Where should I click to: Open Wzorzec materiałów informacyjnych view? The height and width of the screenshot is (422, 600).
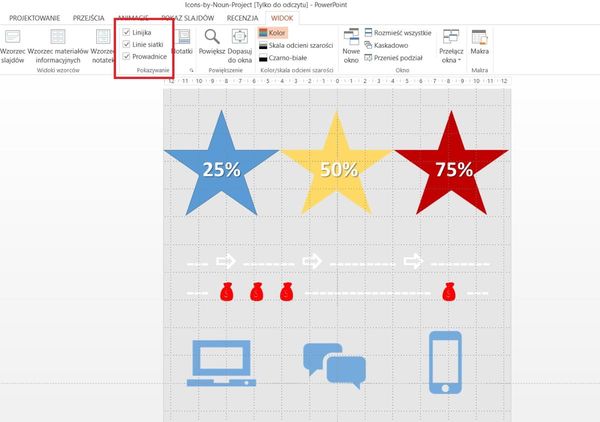[x=56, y=47]
